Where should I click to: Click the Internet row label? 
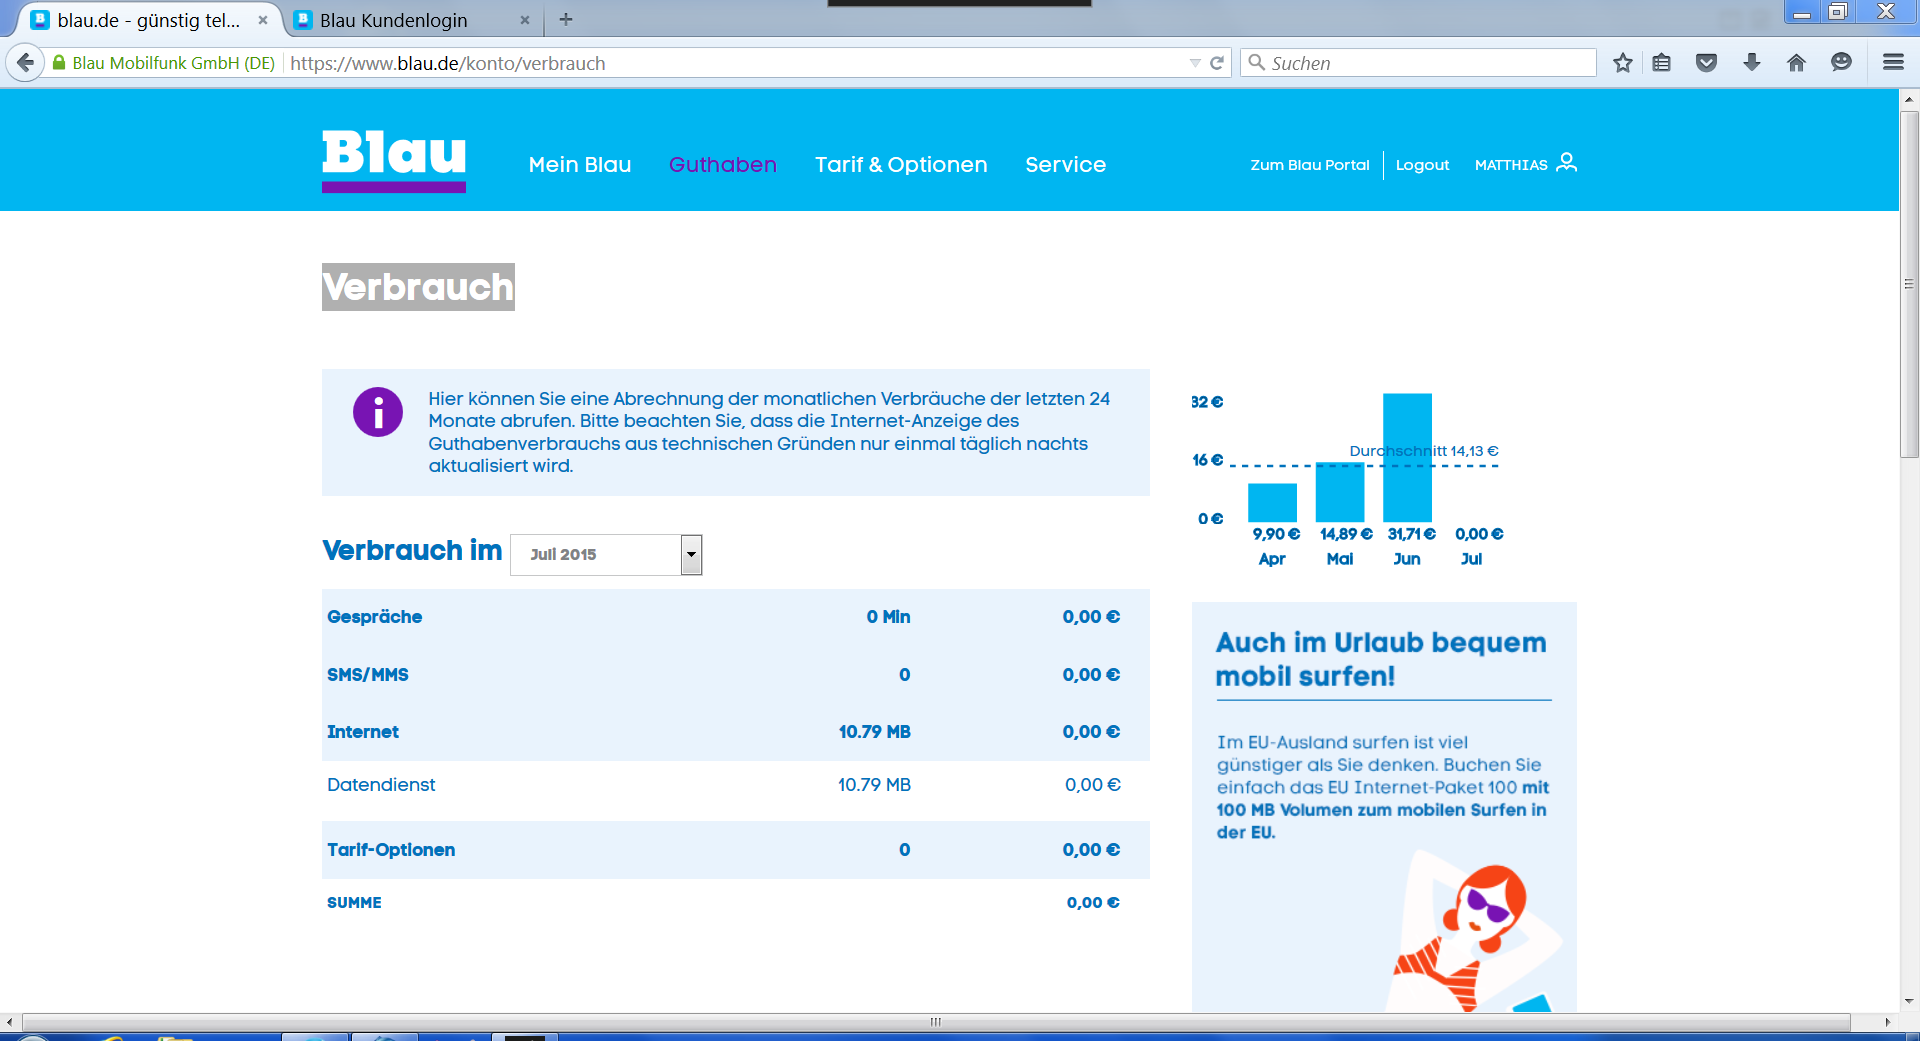[362, 732]
